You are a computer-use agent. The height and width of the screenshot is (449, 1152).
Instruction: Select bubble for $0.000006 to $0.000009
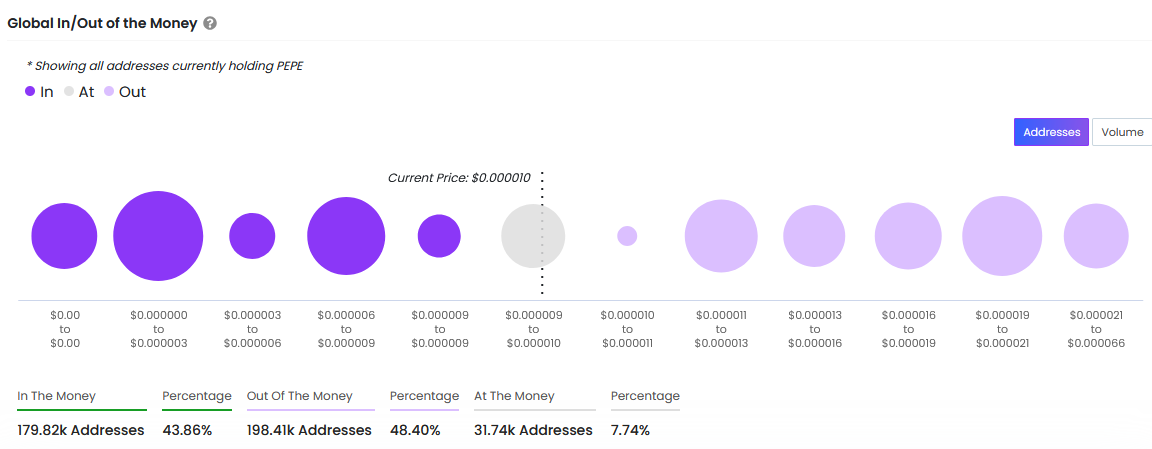tap(346, 236)
